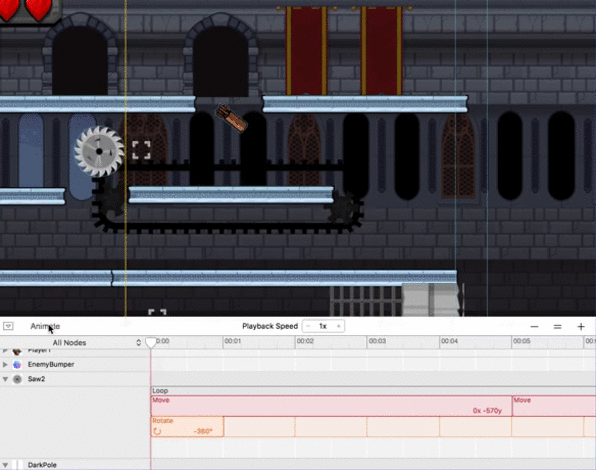
Task: Click the timeline playhead marker
Action: (151, 342)
